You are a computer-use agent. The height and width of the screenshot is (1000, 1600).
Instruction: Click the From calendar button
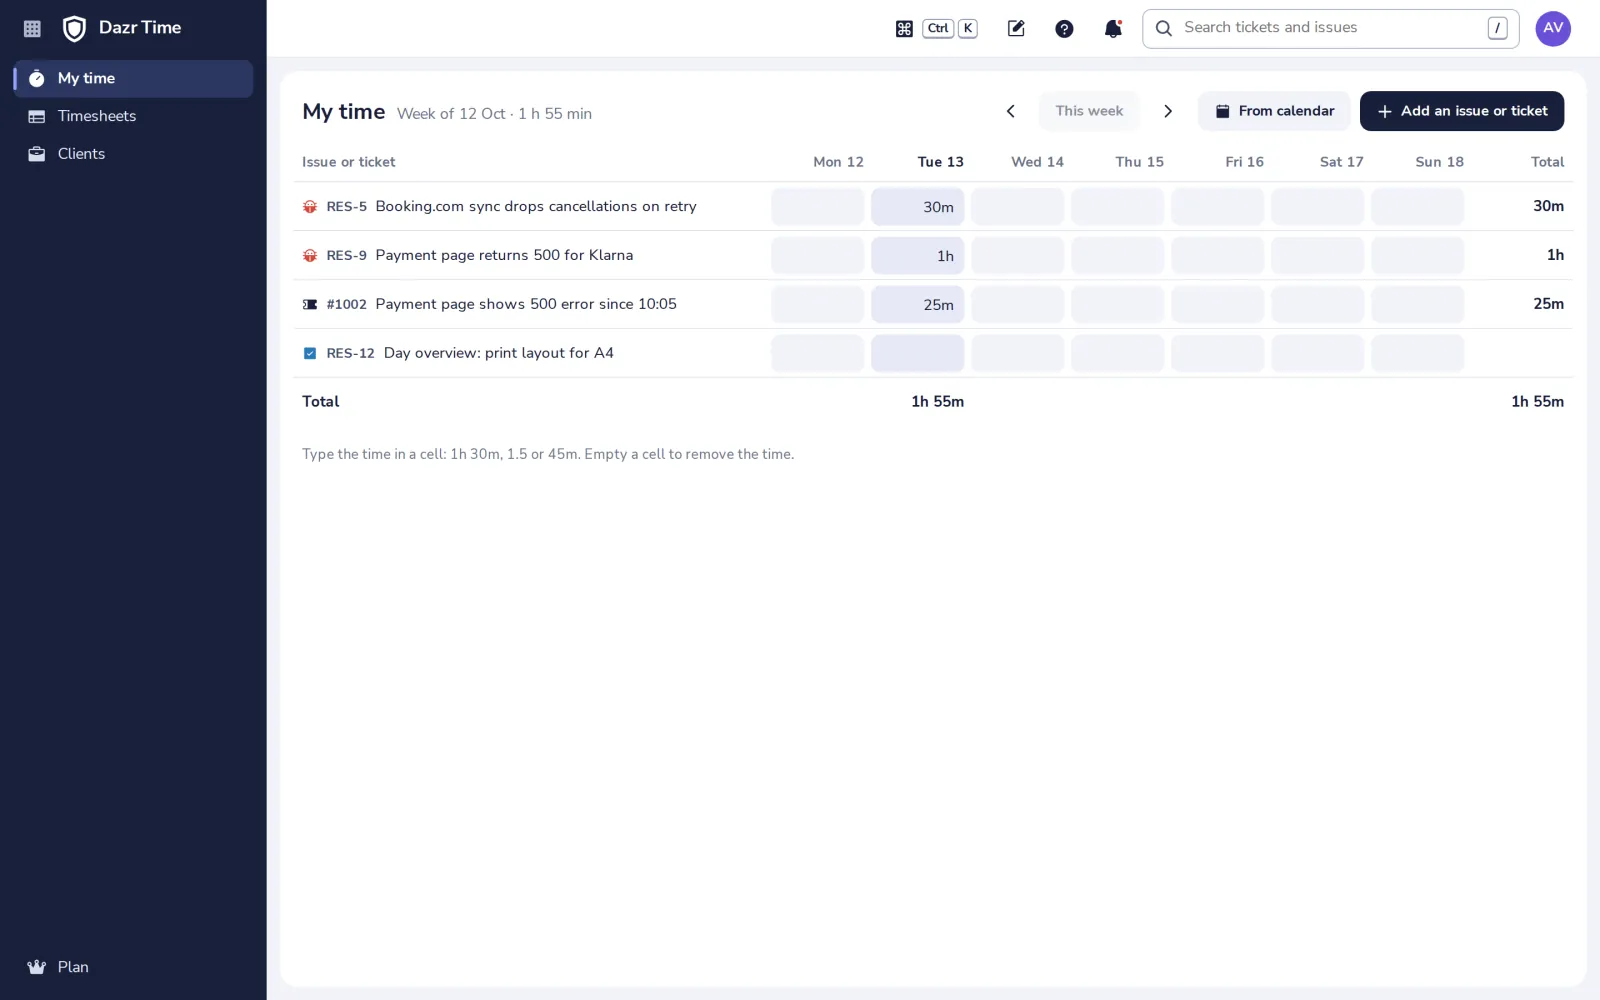(x=1274, y=111)
